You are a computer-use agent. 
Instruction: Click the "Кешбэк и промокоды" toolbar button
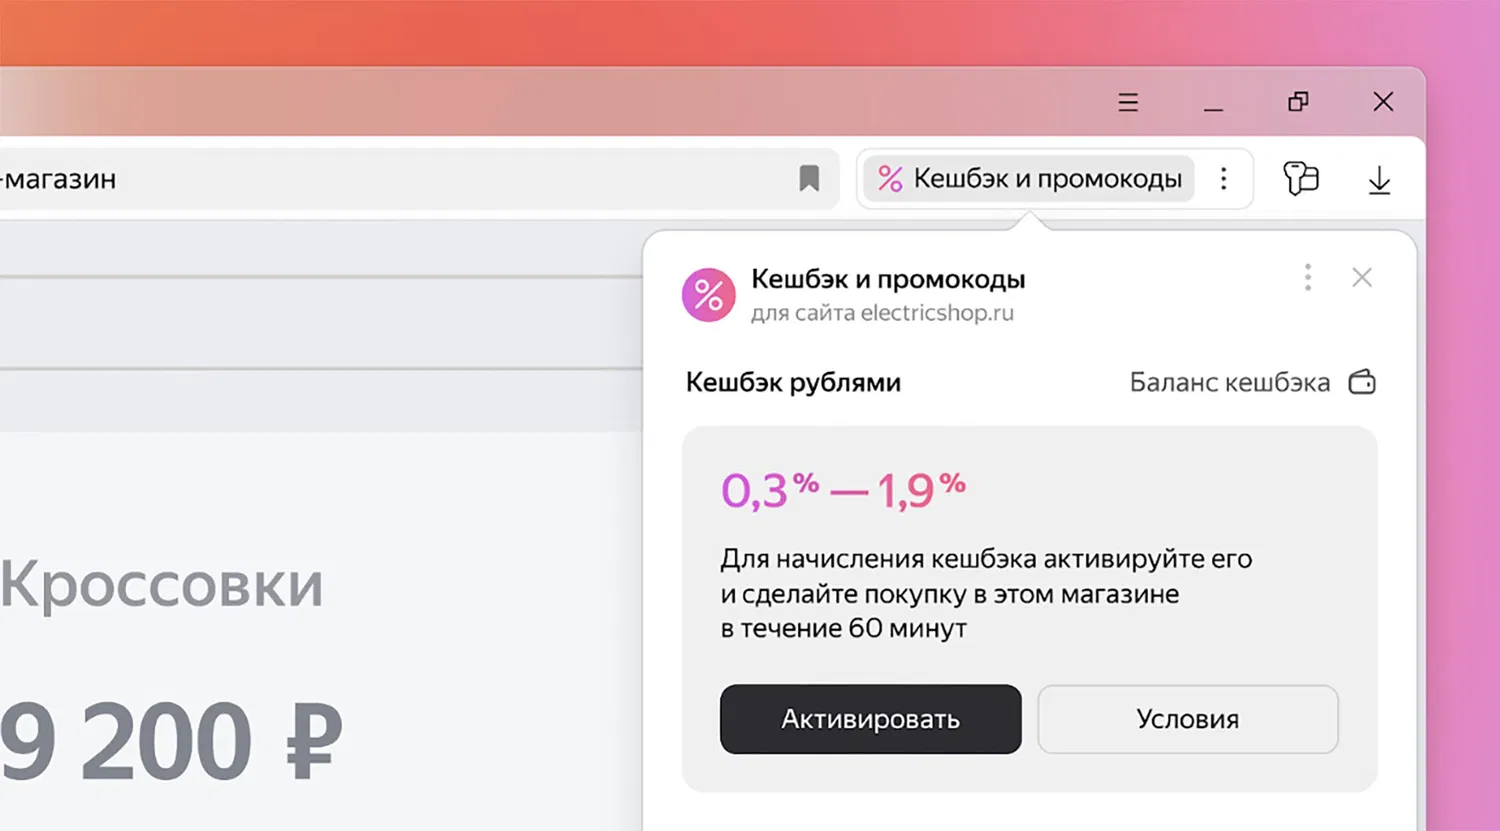click(x=1046, y=179)
